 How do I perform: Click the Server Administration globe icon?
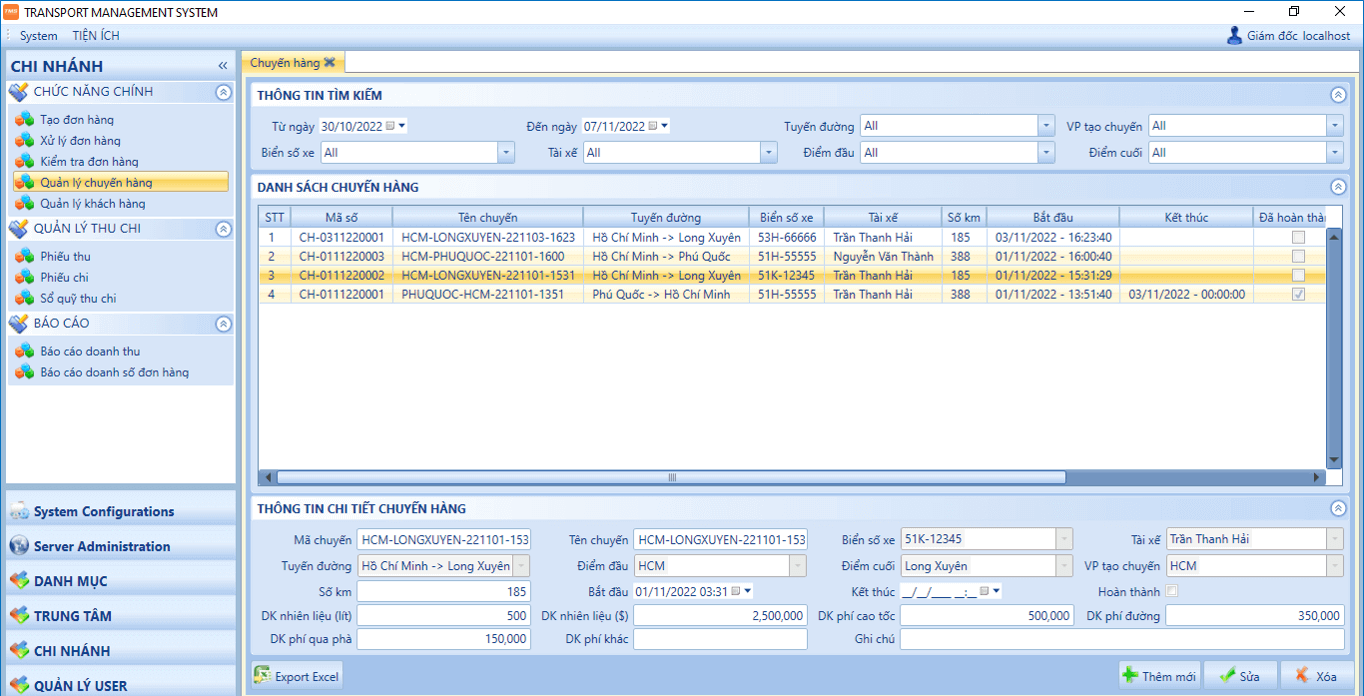point(19,546)
